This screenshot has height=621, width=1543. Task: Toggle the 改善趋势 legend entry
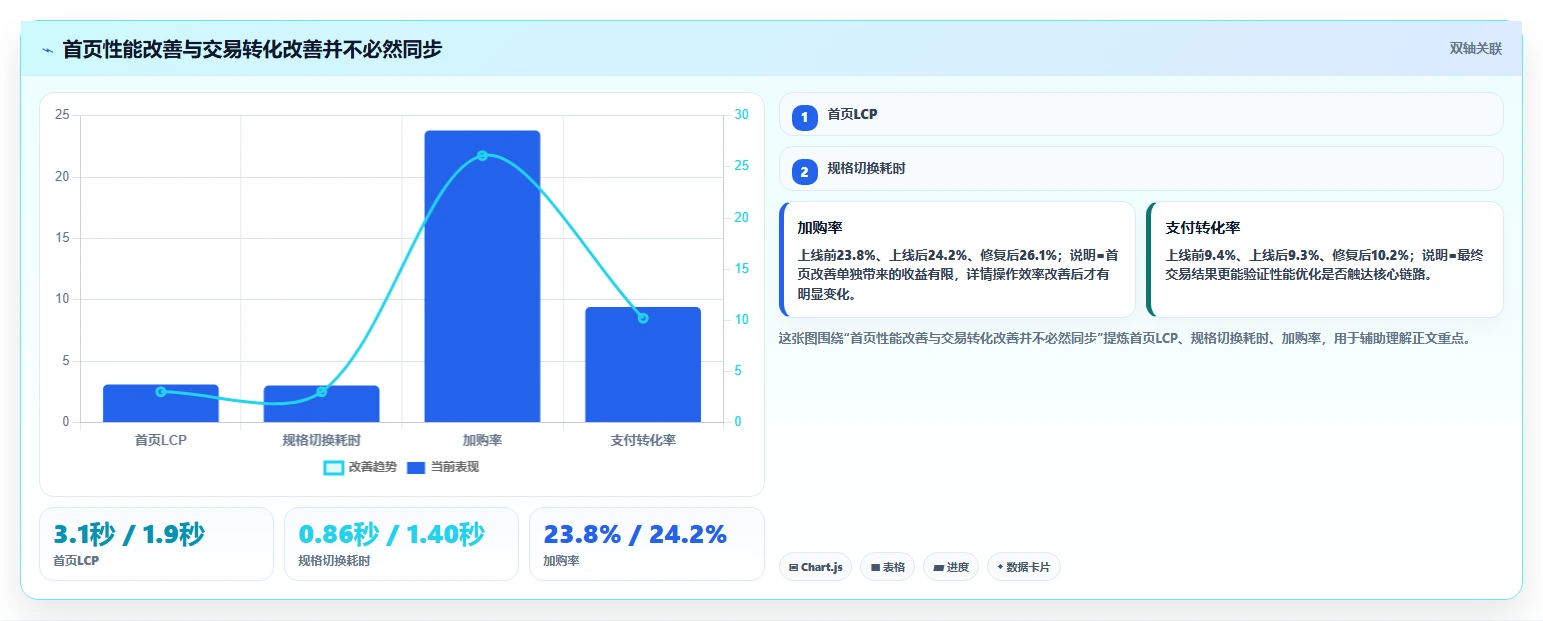[360, 467]
